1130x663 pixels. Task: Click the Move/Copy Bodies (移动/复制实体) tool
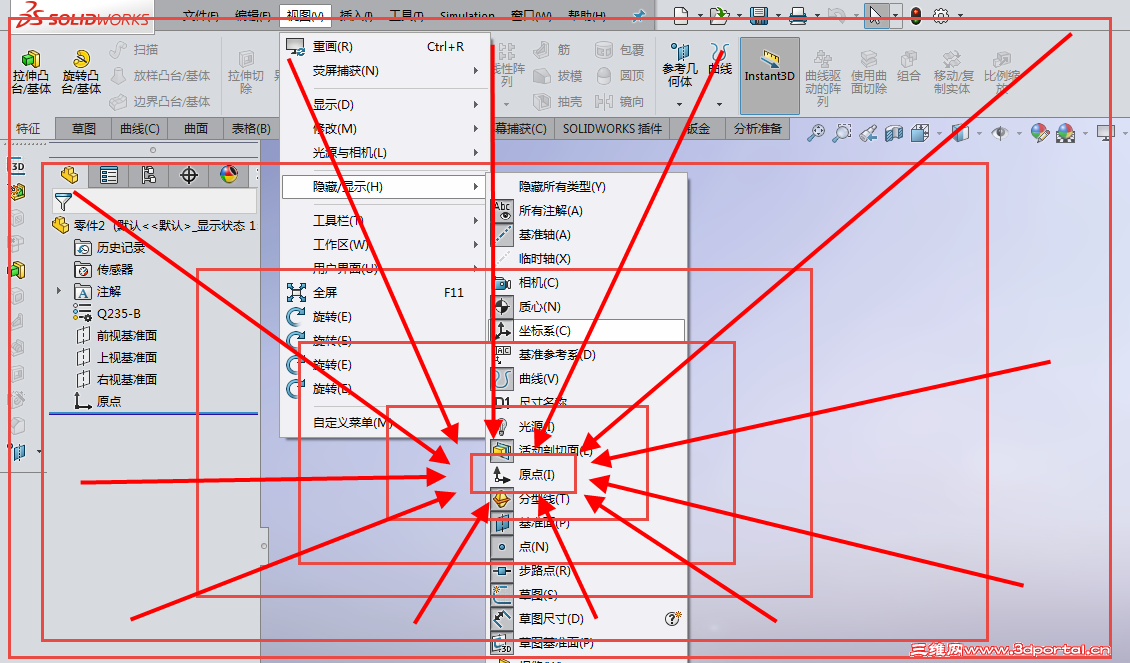click(953, 72)
